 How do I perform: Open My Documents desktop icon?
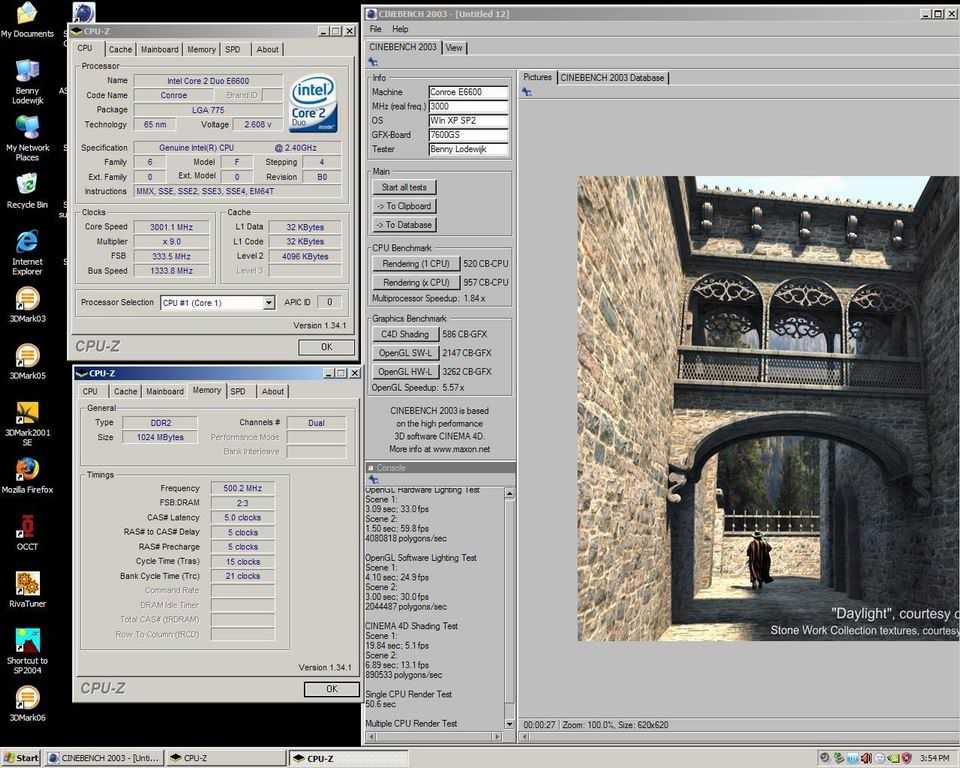click(x=27, y=20)
